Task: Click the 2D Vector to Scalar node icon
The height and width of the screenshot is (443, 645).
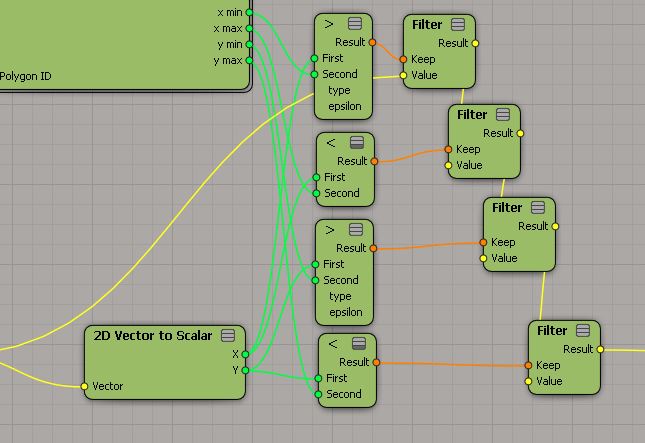Action: tap(227, 335)
